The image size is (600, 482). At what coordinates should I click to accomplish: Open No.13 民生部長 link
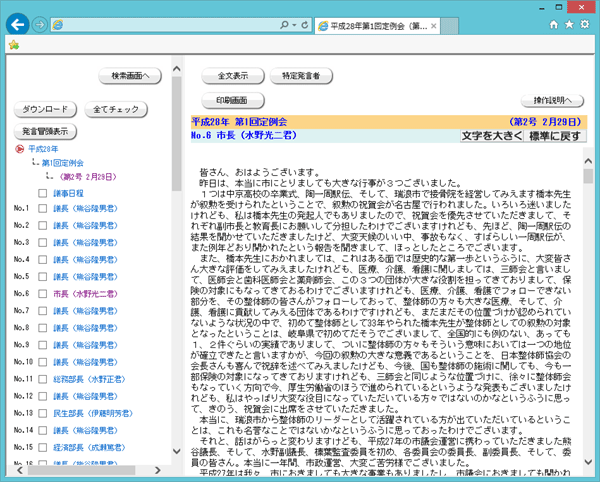(93, 413)
